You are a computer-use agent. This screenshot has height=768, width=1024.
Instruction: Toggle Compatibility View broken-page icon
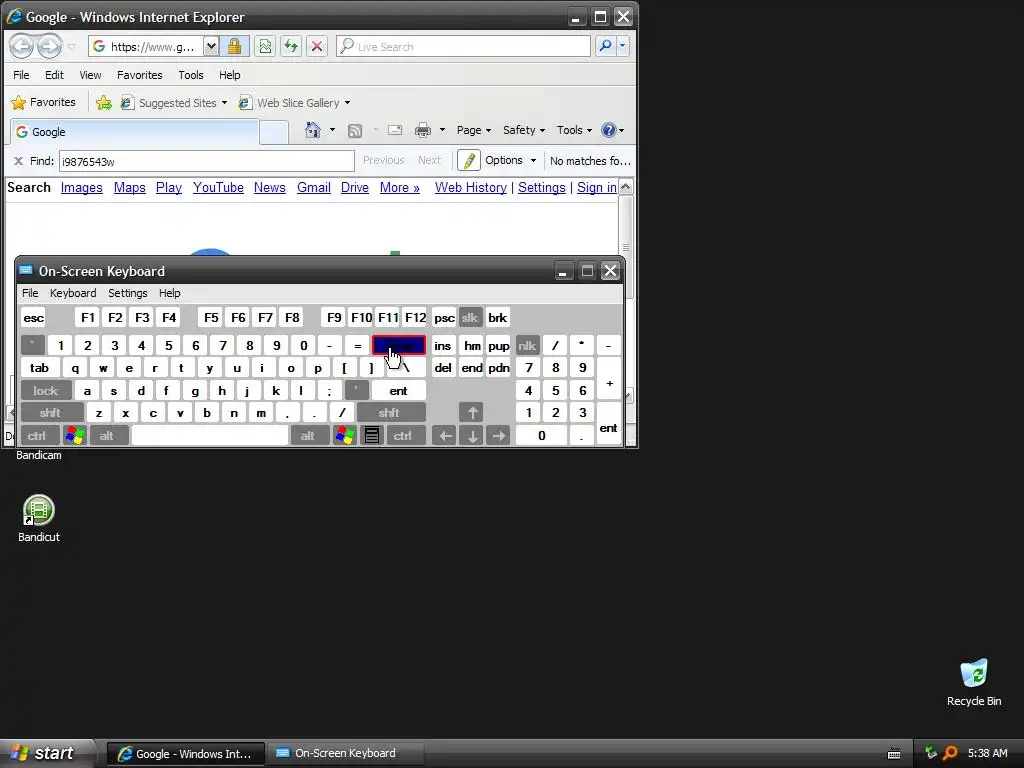point(264,46)
